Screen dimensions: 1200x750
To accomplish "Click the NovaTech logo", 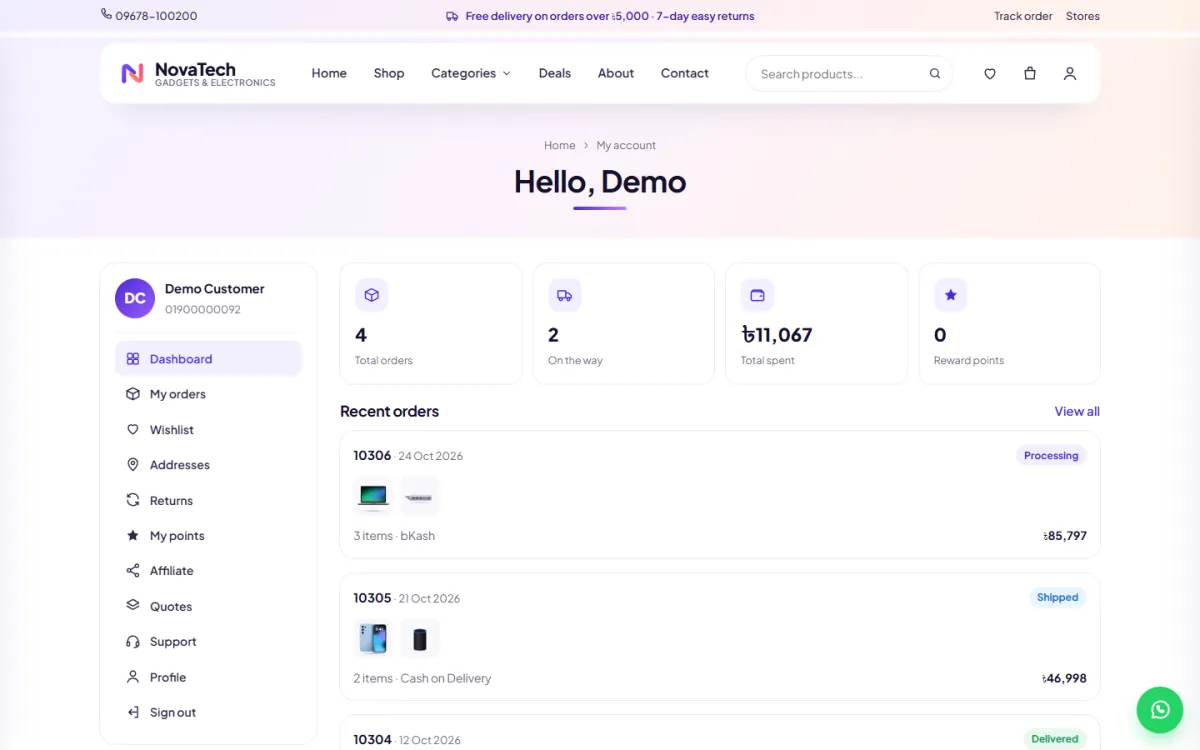I will (x=198, y=73).
